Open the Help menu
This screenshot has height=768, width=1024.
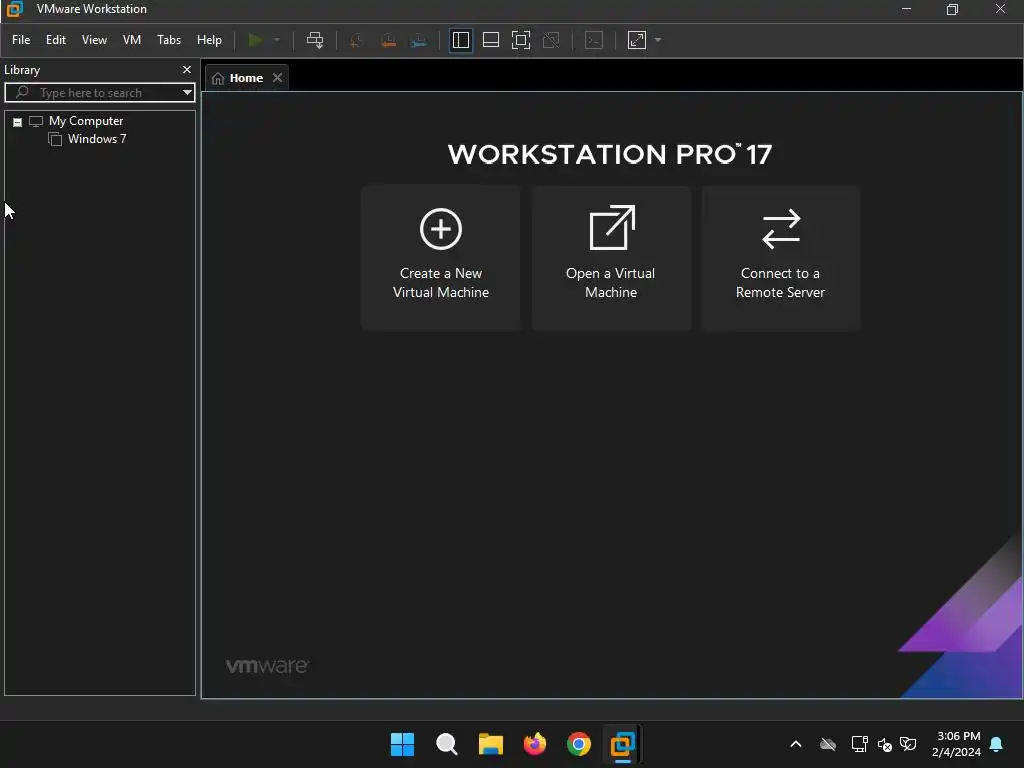(x=209, y=40)
